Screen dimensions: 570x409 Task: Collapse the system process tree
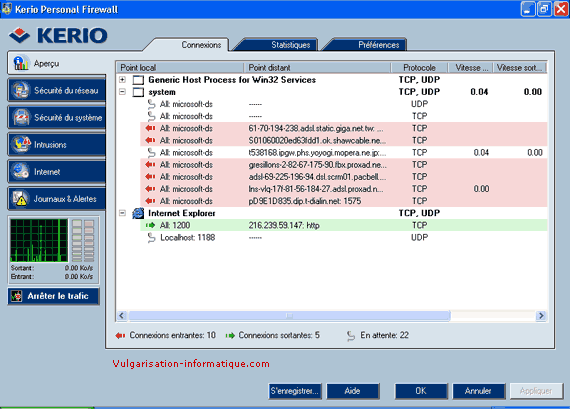[x=123, y=92]
